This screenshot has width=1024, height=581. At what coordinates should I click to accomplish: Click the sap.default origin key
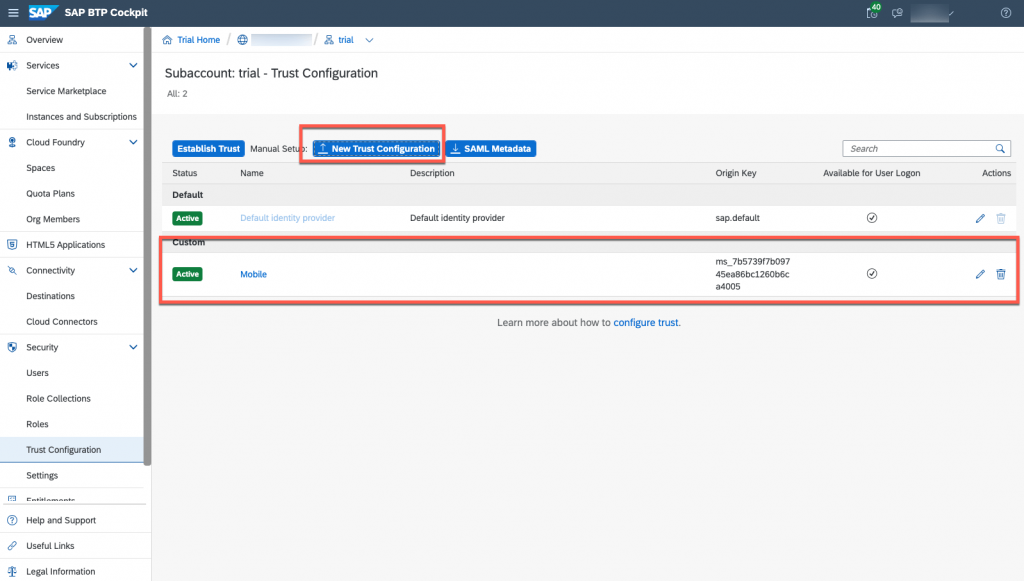tap(737, 218)
